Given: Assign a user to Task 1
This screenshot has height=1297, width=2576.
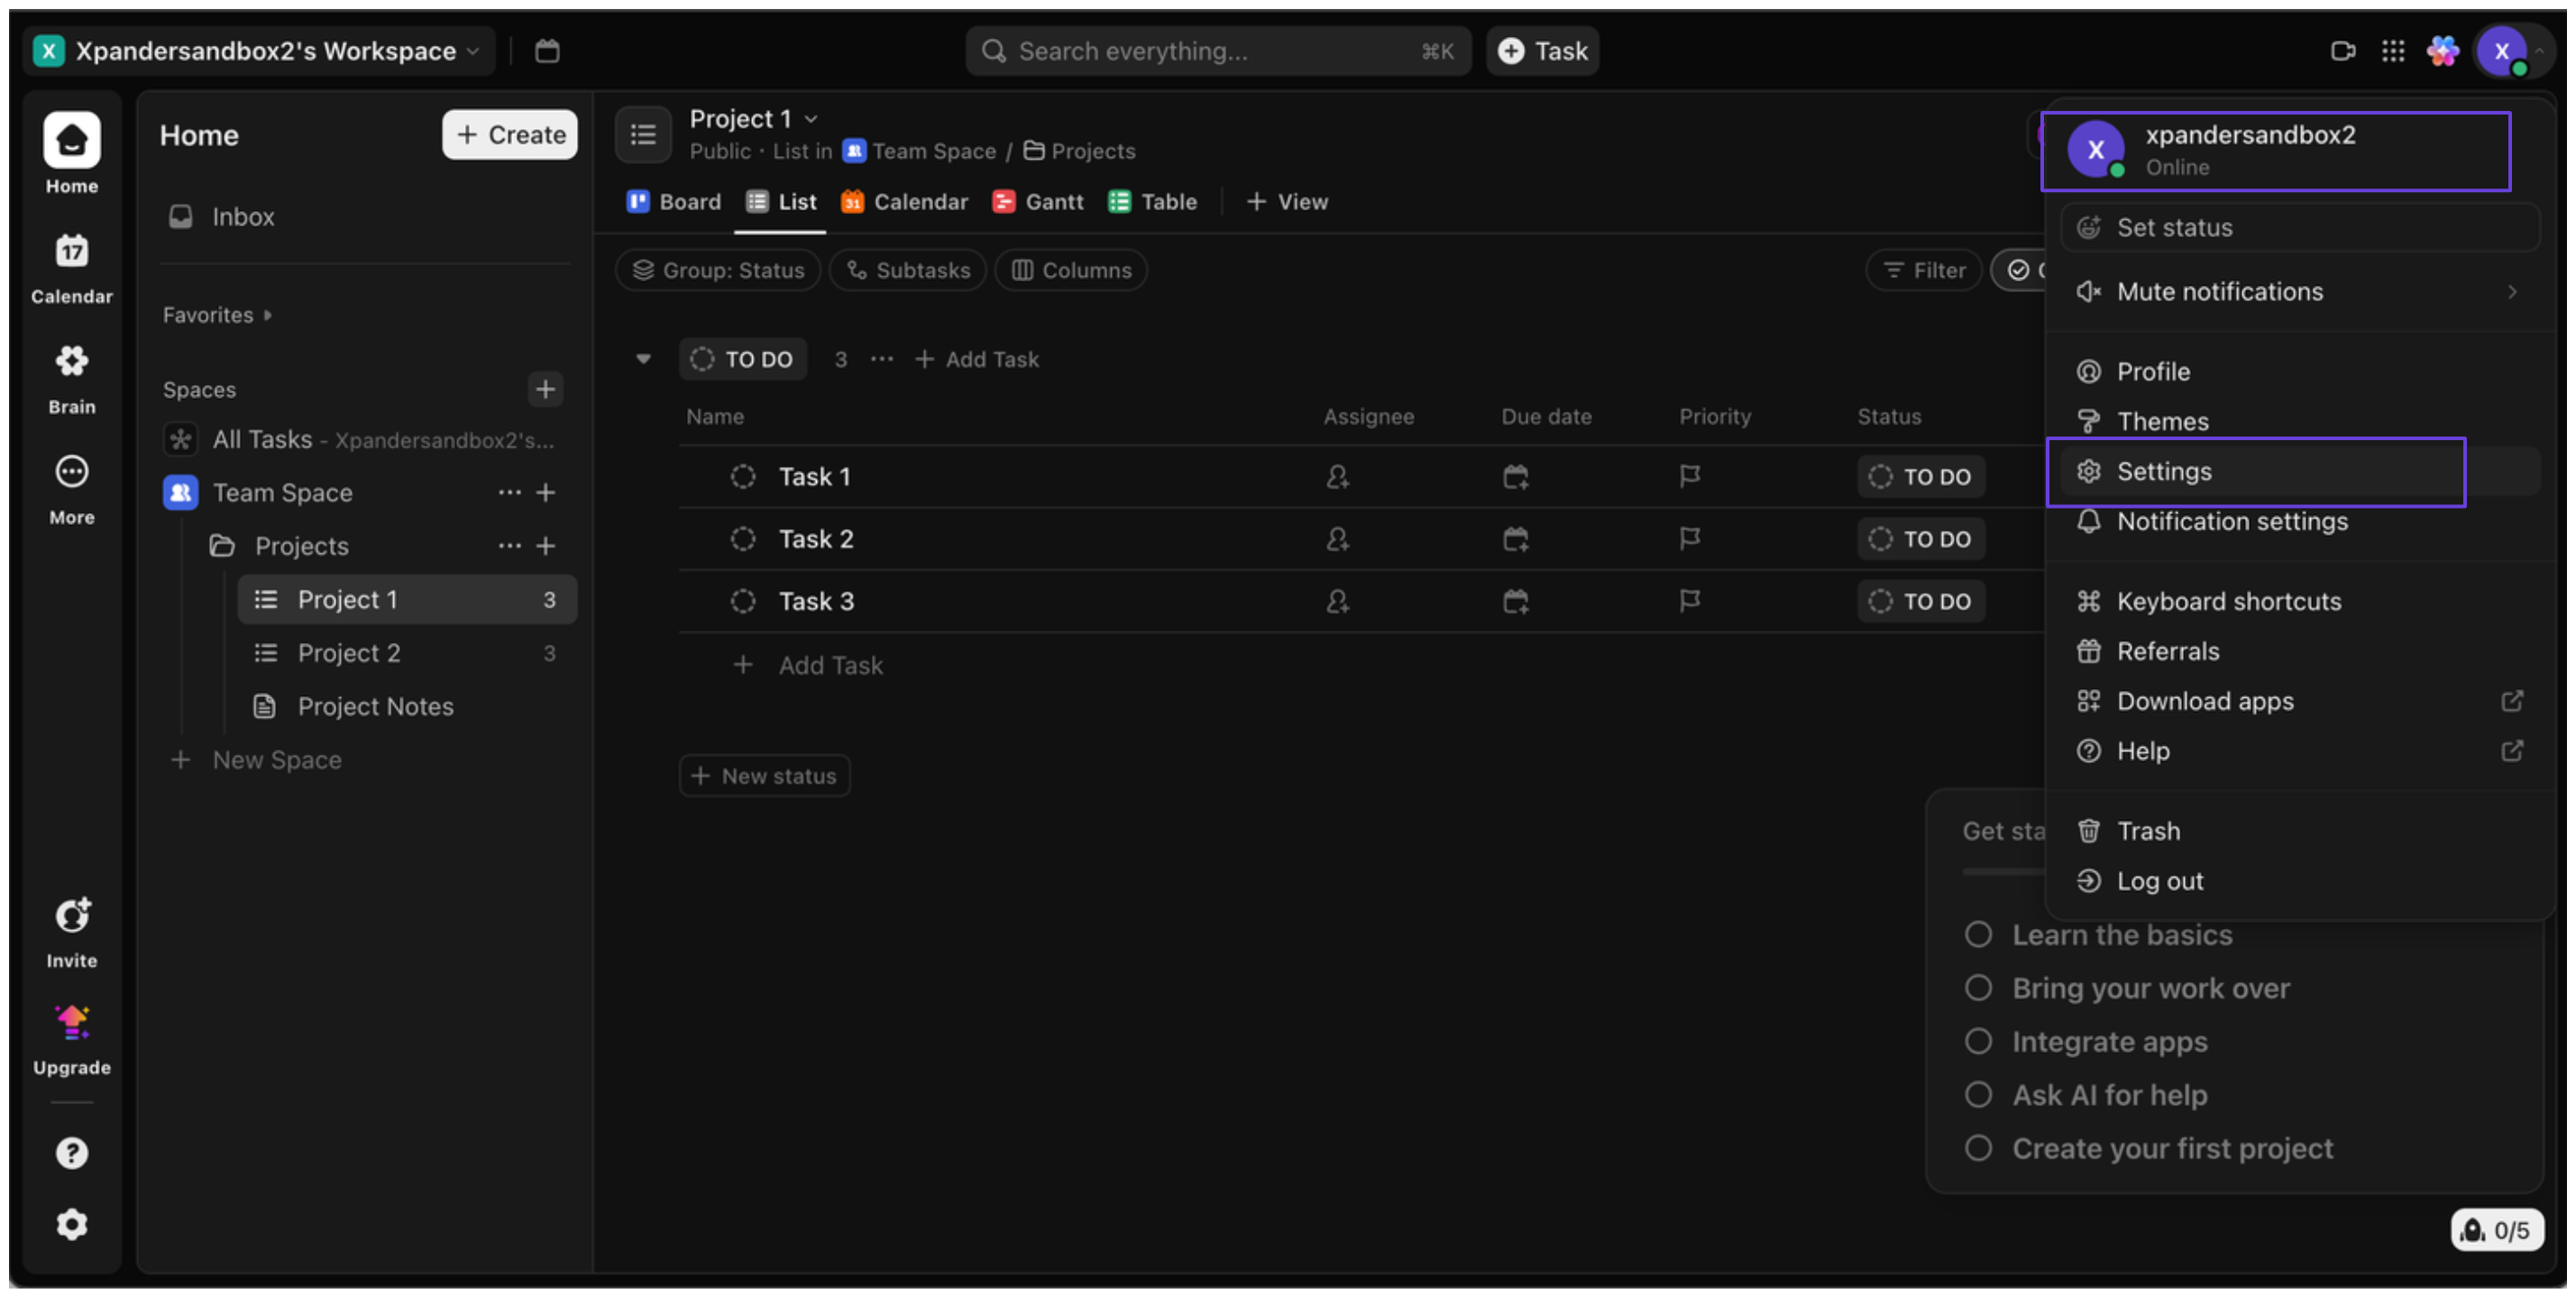Looking at the screenshot, I should coord(1337,477).
